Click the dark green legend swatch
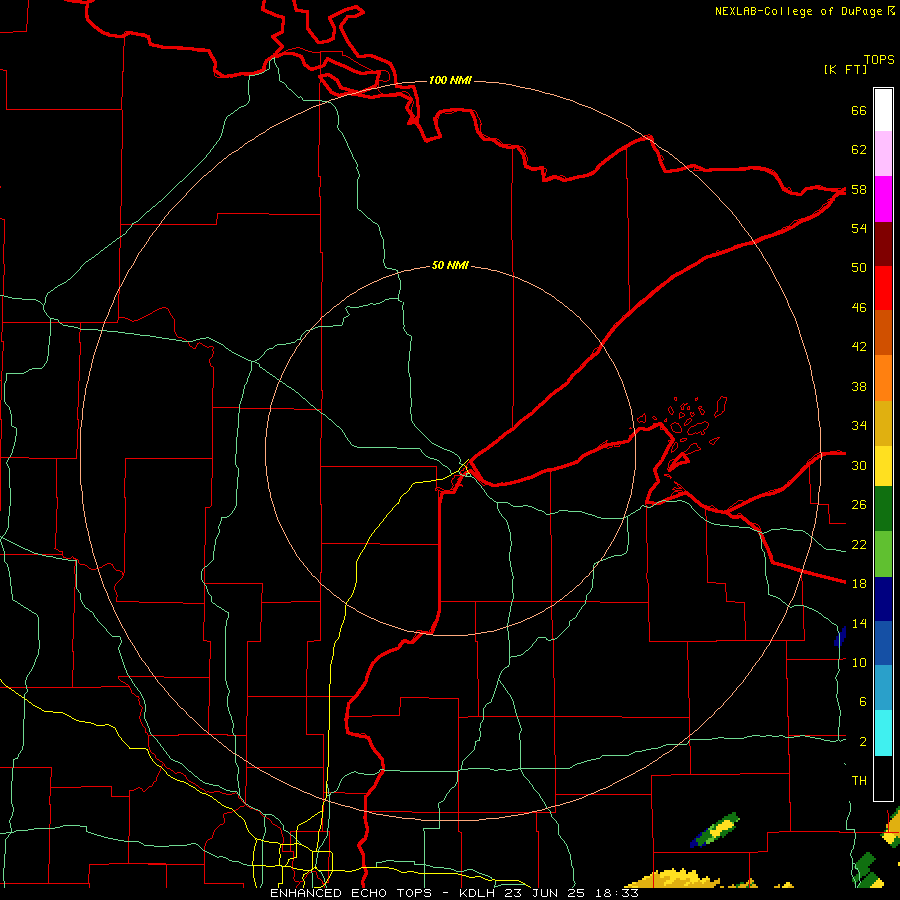900x900 pixels. tap(883, 509)
